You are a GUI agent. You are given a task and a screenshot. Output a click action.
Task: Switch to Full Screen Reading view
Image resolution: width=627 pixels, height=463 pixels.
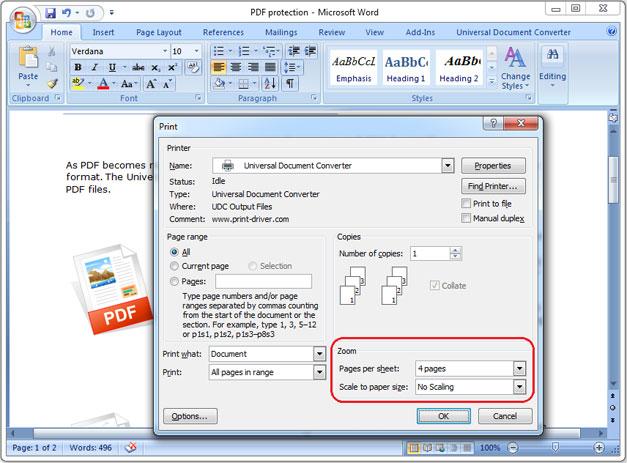point(427,448)
